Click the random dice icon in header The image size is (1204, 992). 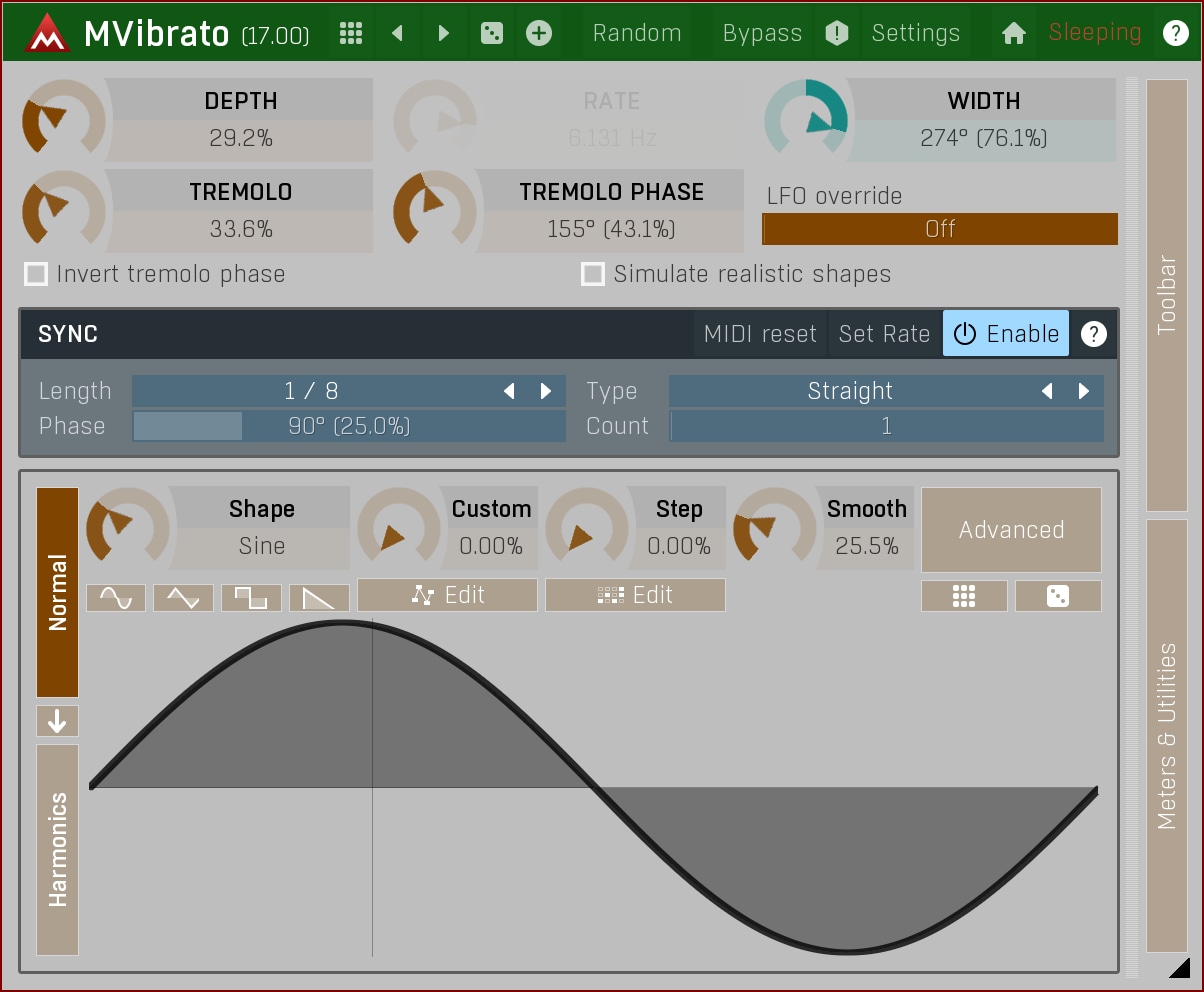tap(491, 33)
